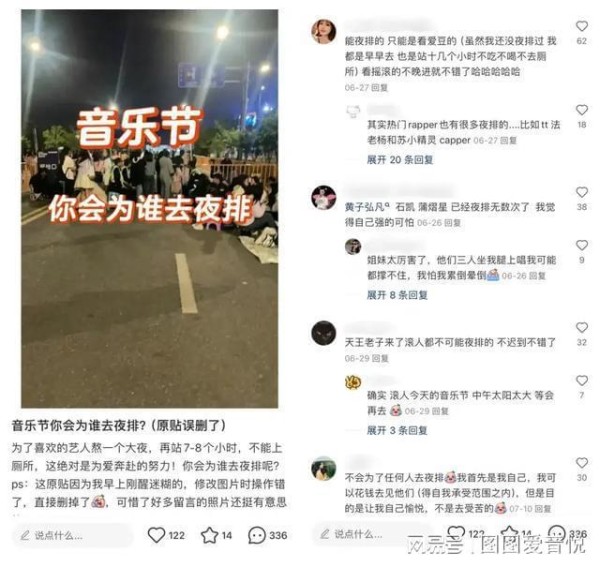Open comments via bubble icon showing 336
Image resolution: width=600 pixels, height=567 pixels.
click(x=257, y=535)
